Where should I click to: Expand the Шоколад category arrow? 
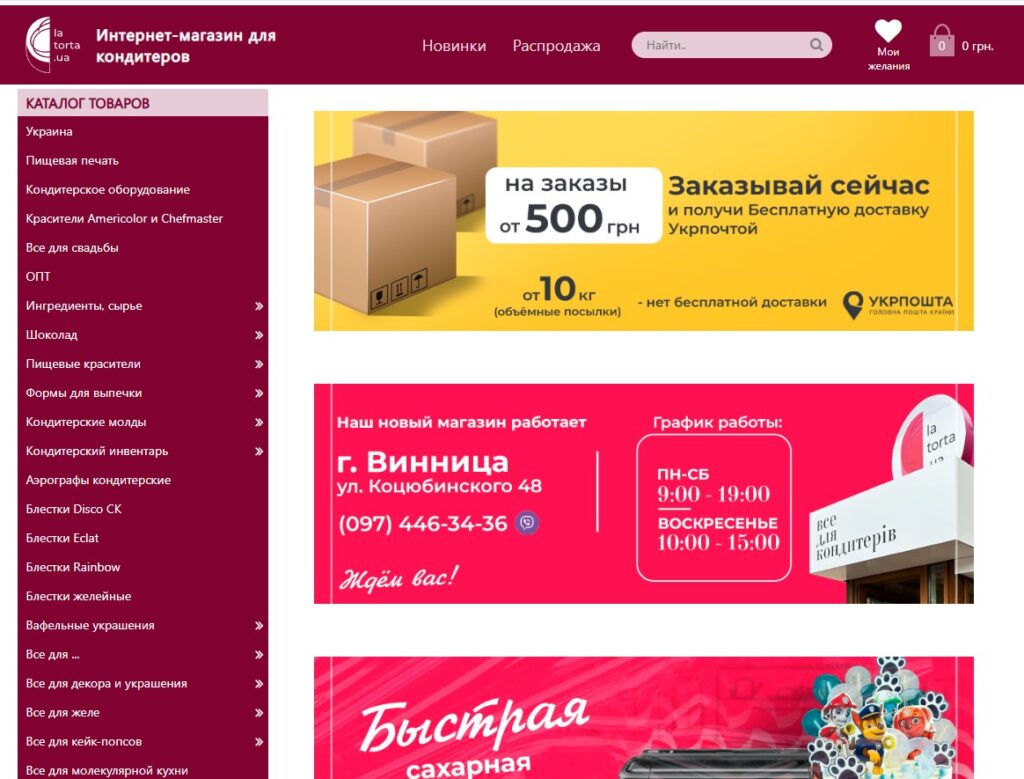click(259, 335)
